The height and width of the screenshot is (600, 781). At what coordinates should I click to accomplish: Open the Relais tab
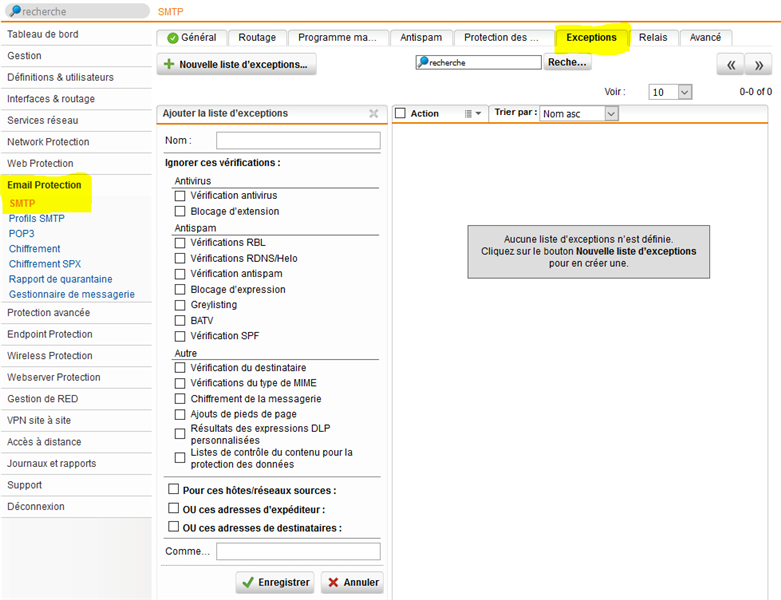[x=653, y=38]
